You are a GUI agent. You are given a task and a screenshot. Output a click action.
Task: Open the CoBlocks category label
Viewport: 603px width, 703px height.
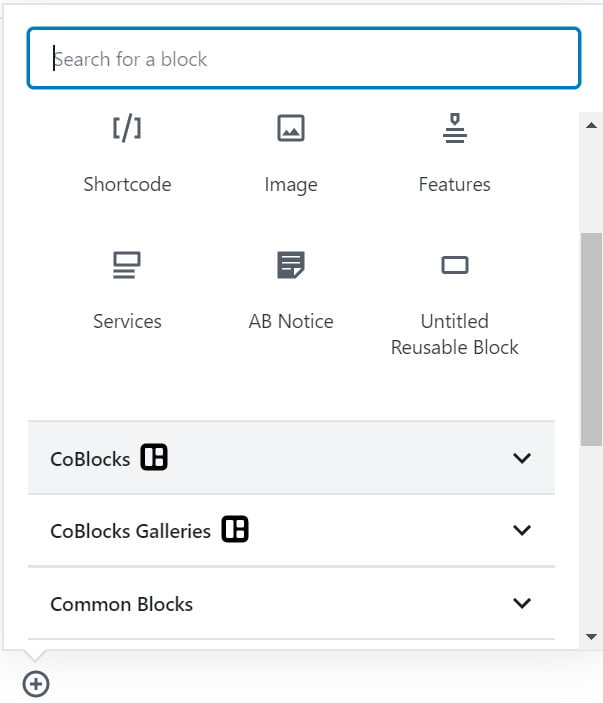(x=90, y=459)
